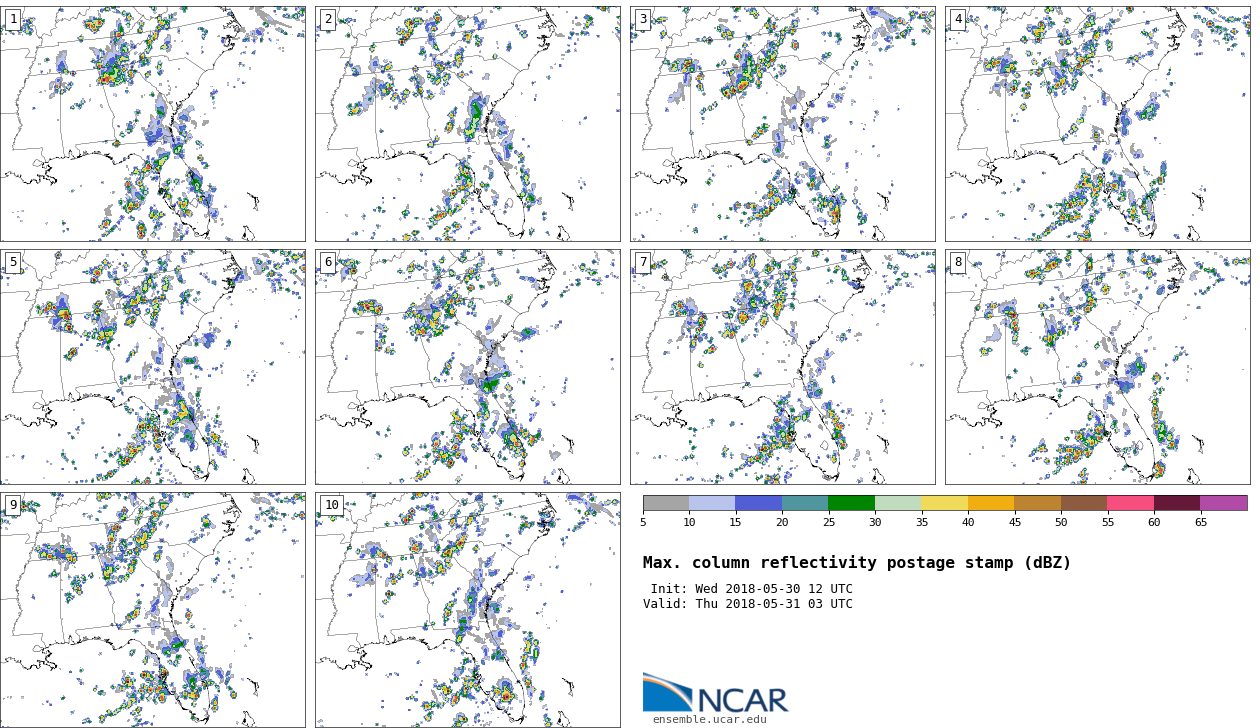Pick the dark green 25–30 dBZ swatch
The image size is (1260, 728).
(851, 503)
